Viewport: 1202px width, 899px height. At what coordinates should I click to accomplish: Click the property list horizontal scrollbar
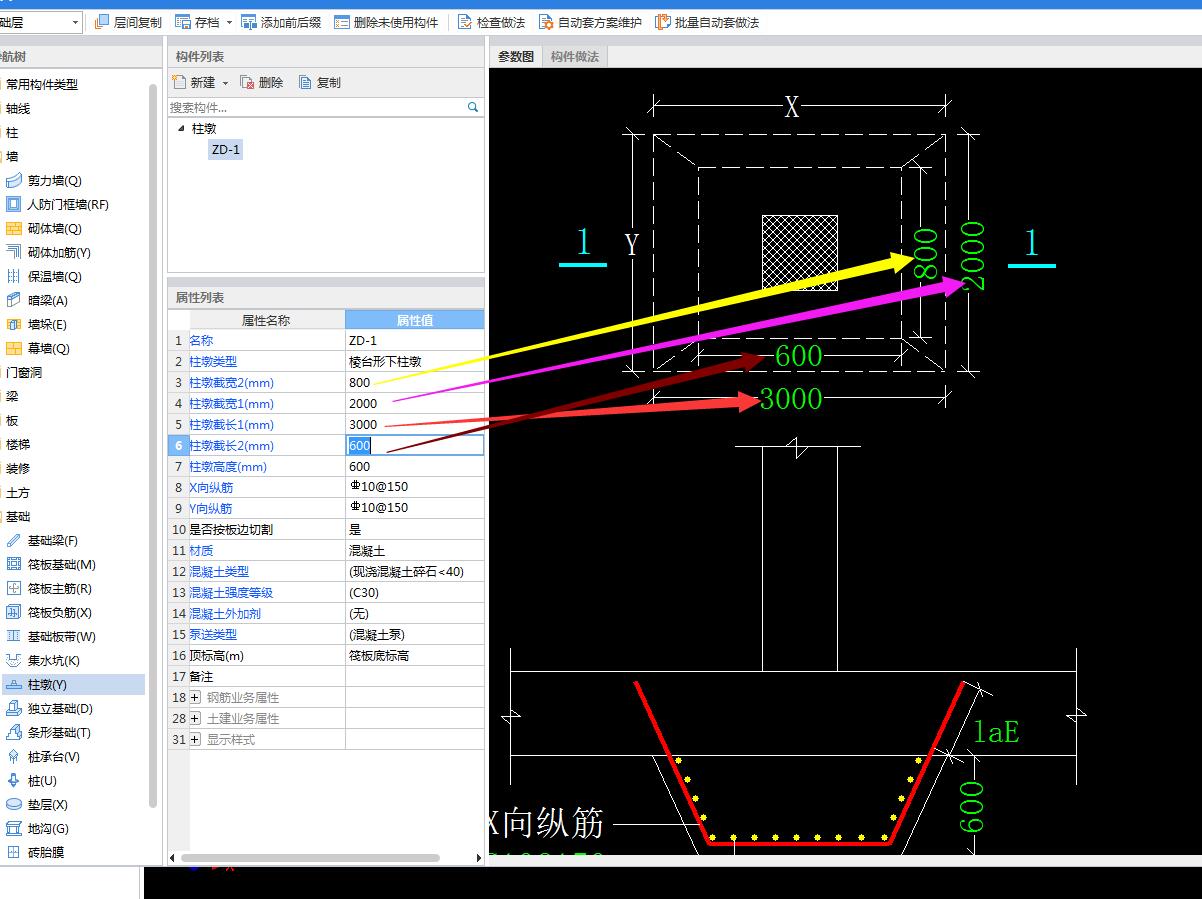click(x=310, y=858)
